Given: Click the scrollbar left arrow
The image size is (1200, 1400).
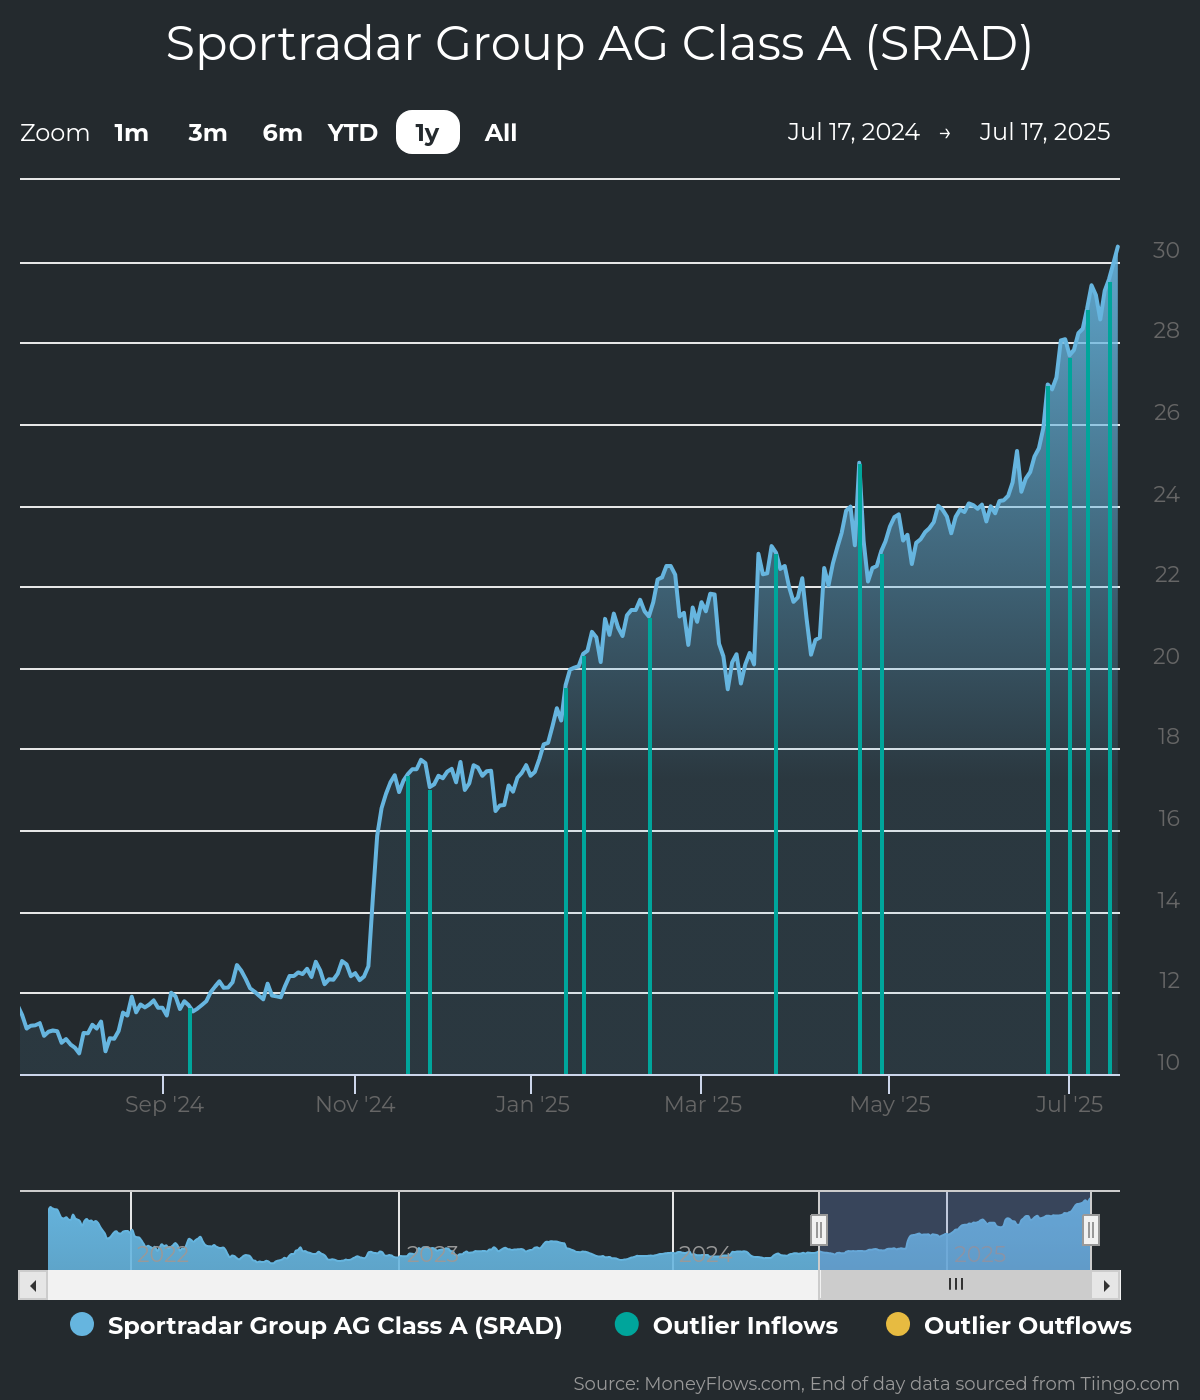Looking at the screenshot, I should (33, 1285).
